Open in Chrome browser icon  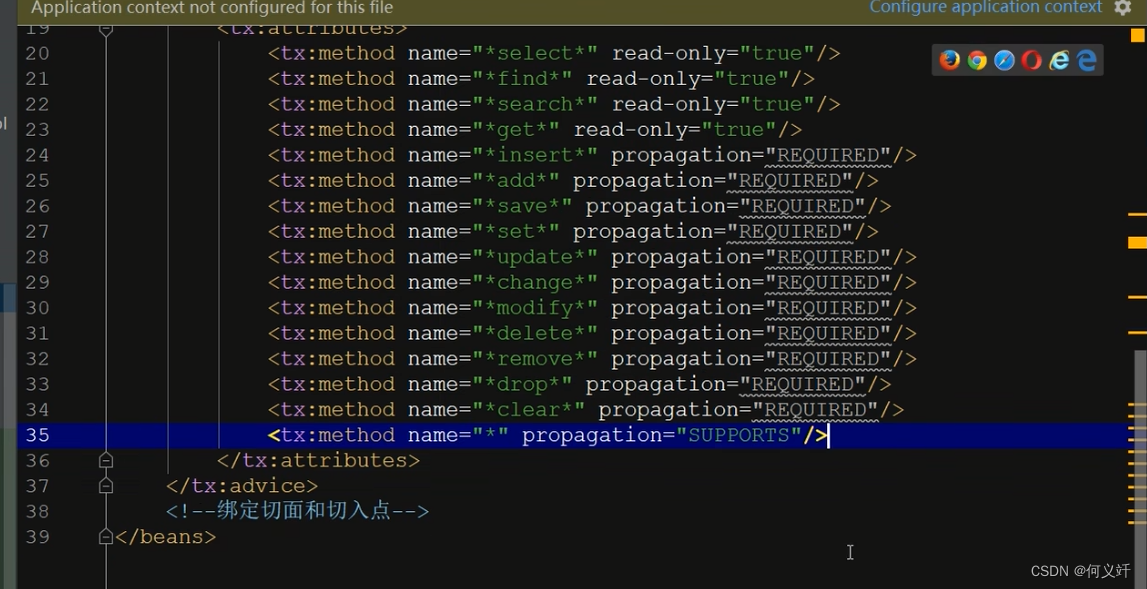point(977,60)
